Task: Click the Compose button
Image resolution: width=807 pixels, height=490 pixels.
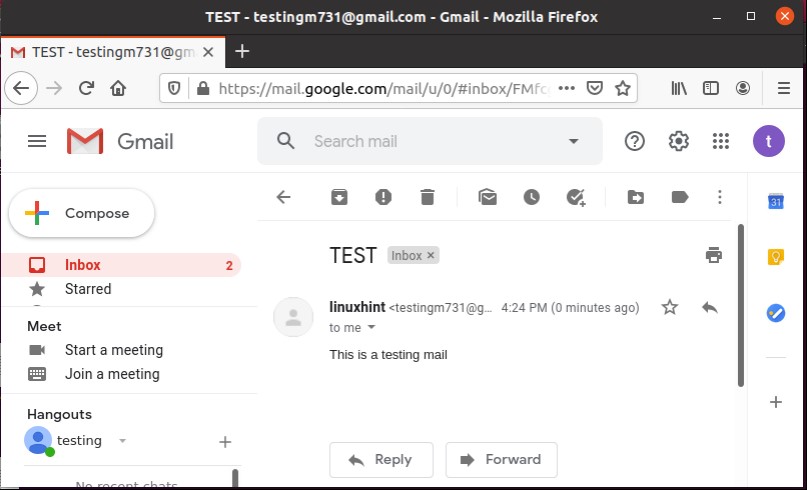Action: tap(82, 213)
